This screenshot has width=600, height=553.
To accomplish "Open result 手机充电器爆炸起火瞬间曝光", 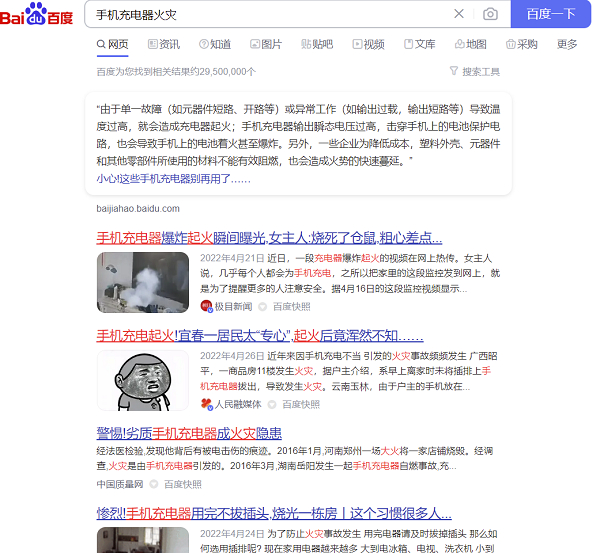I will 269,238.
